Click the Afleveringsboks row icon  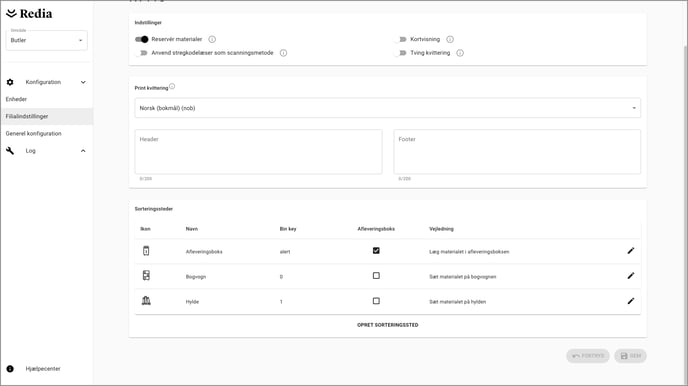point(146,251)
